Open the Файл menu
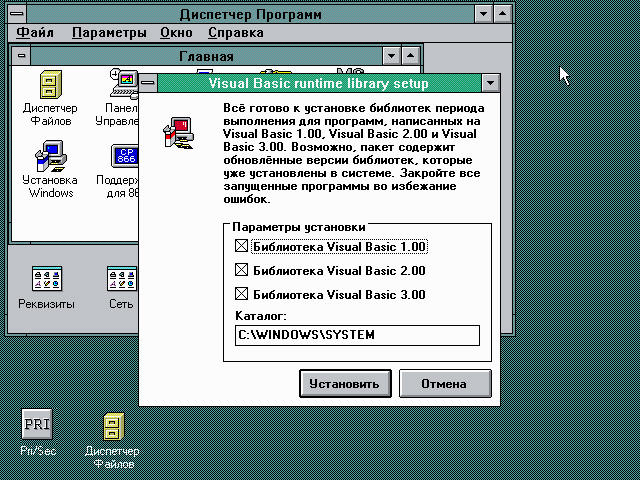This screenshot has width=640, height=480. tap(35, 33)
